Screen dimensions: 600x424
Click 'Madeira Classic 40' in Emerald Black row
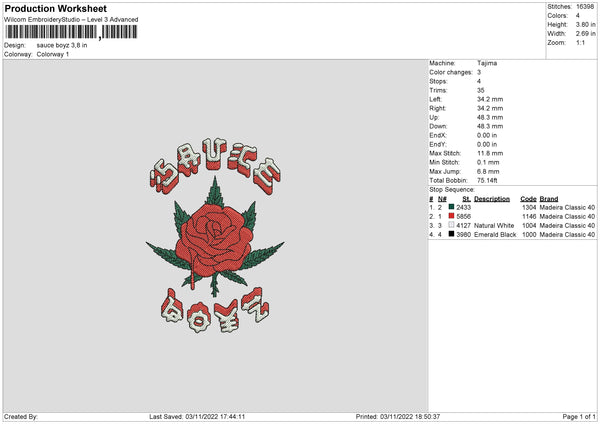(x=567, y=235)
